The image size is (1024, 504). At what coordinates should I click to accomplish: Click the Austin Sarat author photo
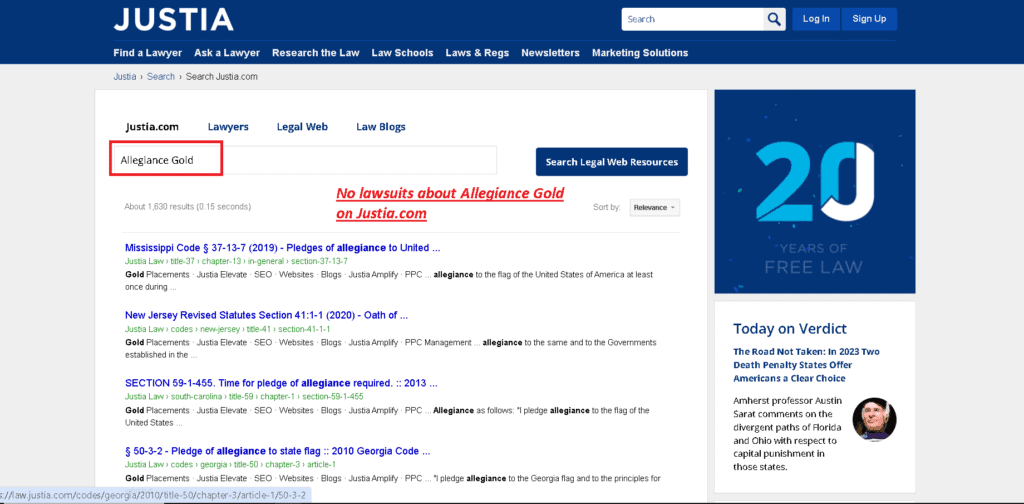[874, 419]
